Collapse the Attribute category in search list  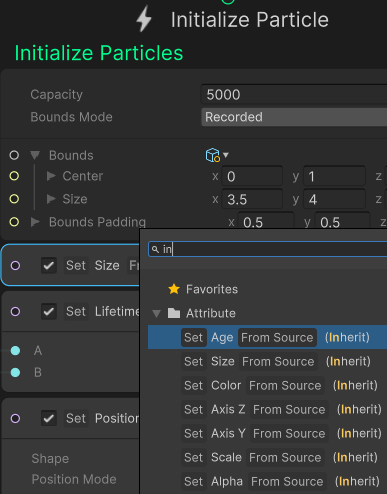pyautogui.click(x=156, y=313)
